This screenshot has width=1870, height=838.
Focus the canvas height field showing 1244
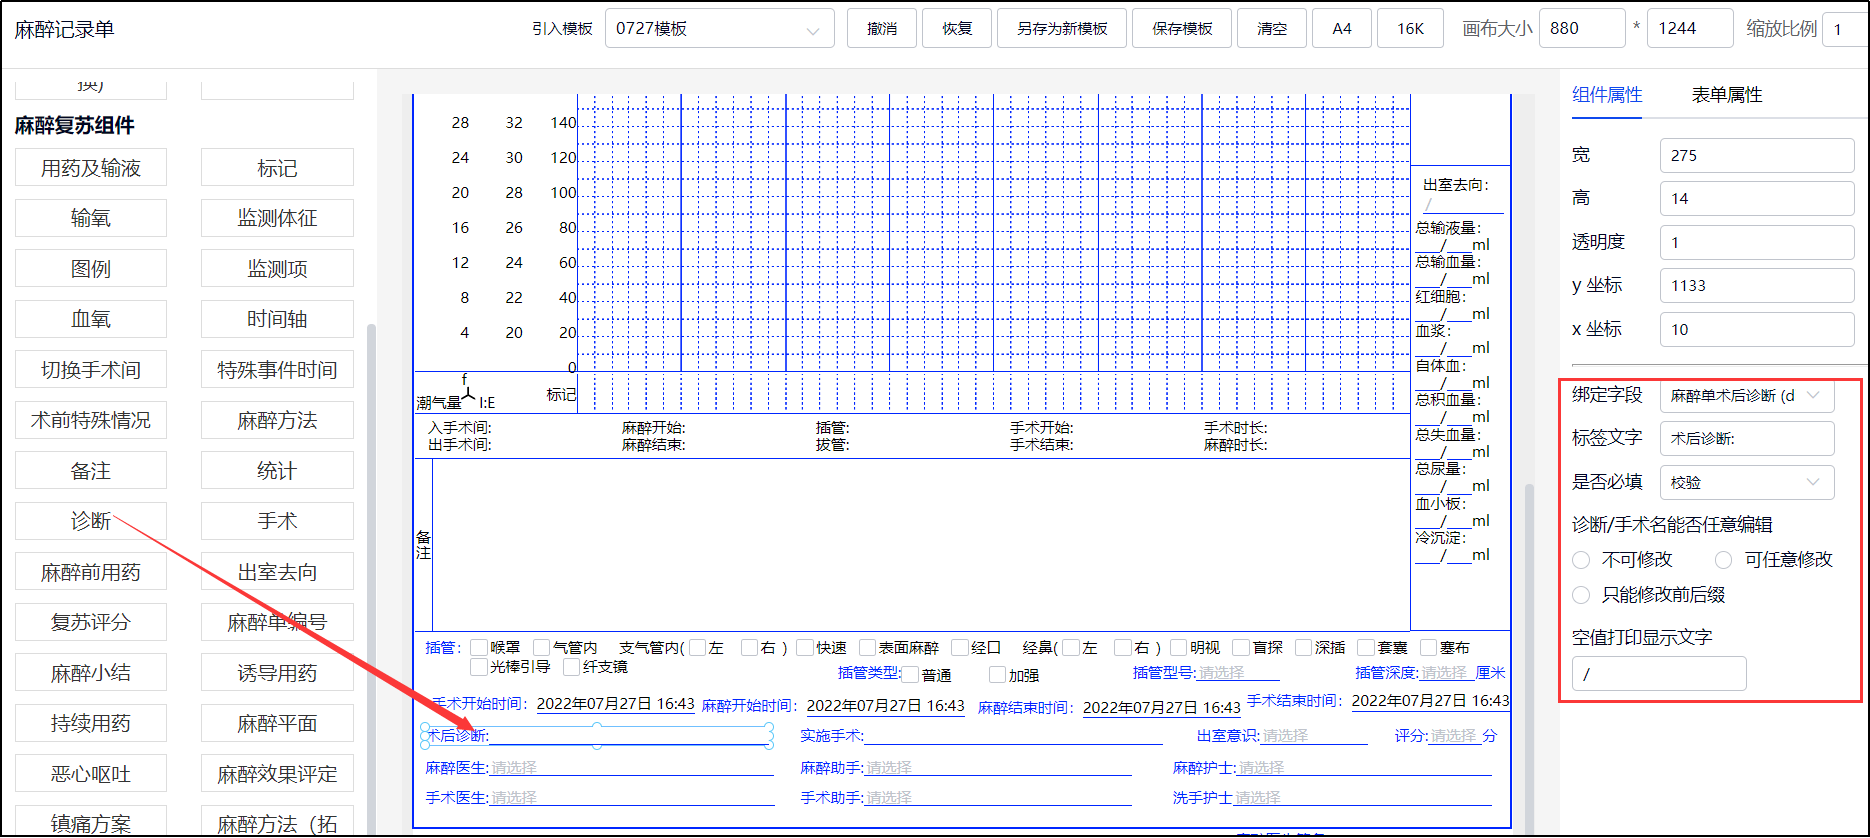pyautogui.click(x=1690, y=29)
